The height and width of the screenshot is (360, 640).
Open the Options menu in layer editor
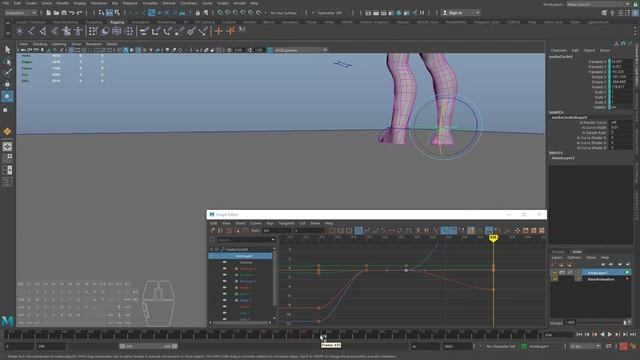(x=574, y=258)
